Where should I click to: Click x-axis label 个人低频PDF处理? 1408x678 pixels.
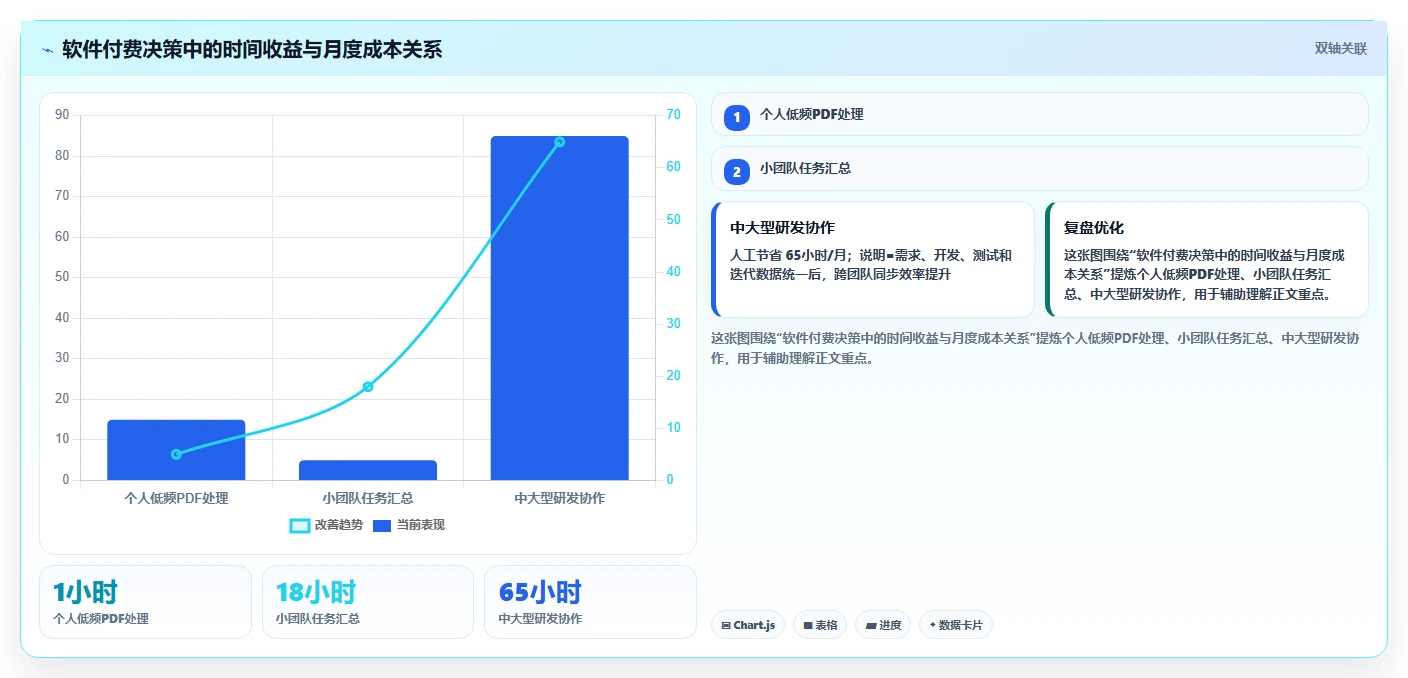pyautogui.click(x=176, y=498)
